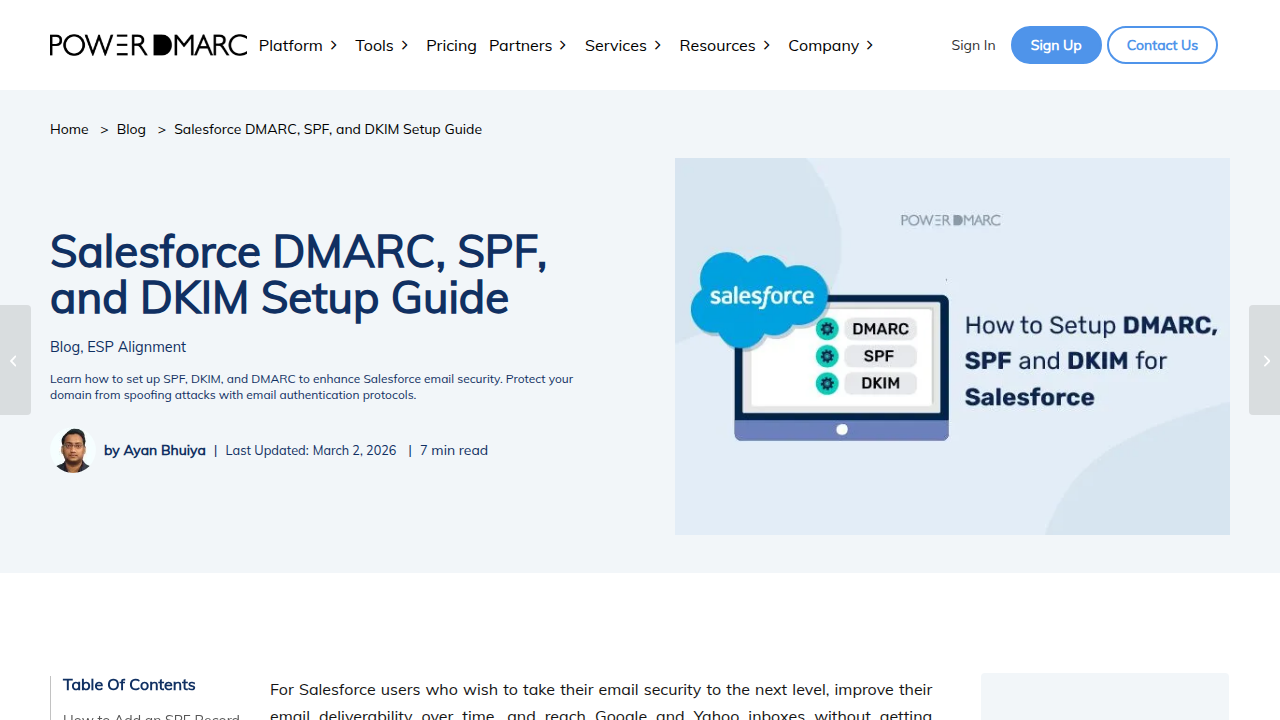Open the Tools menu
The width and height of the screenshot is (1280, 720).
point(374,45)
